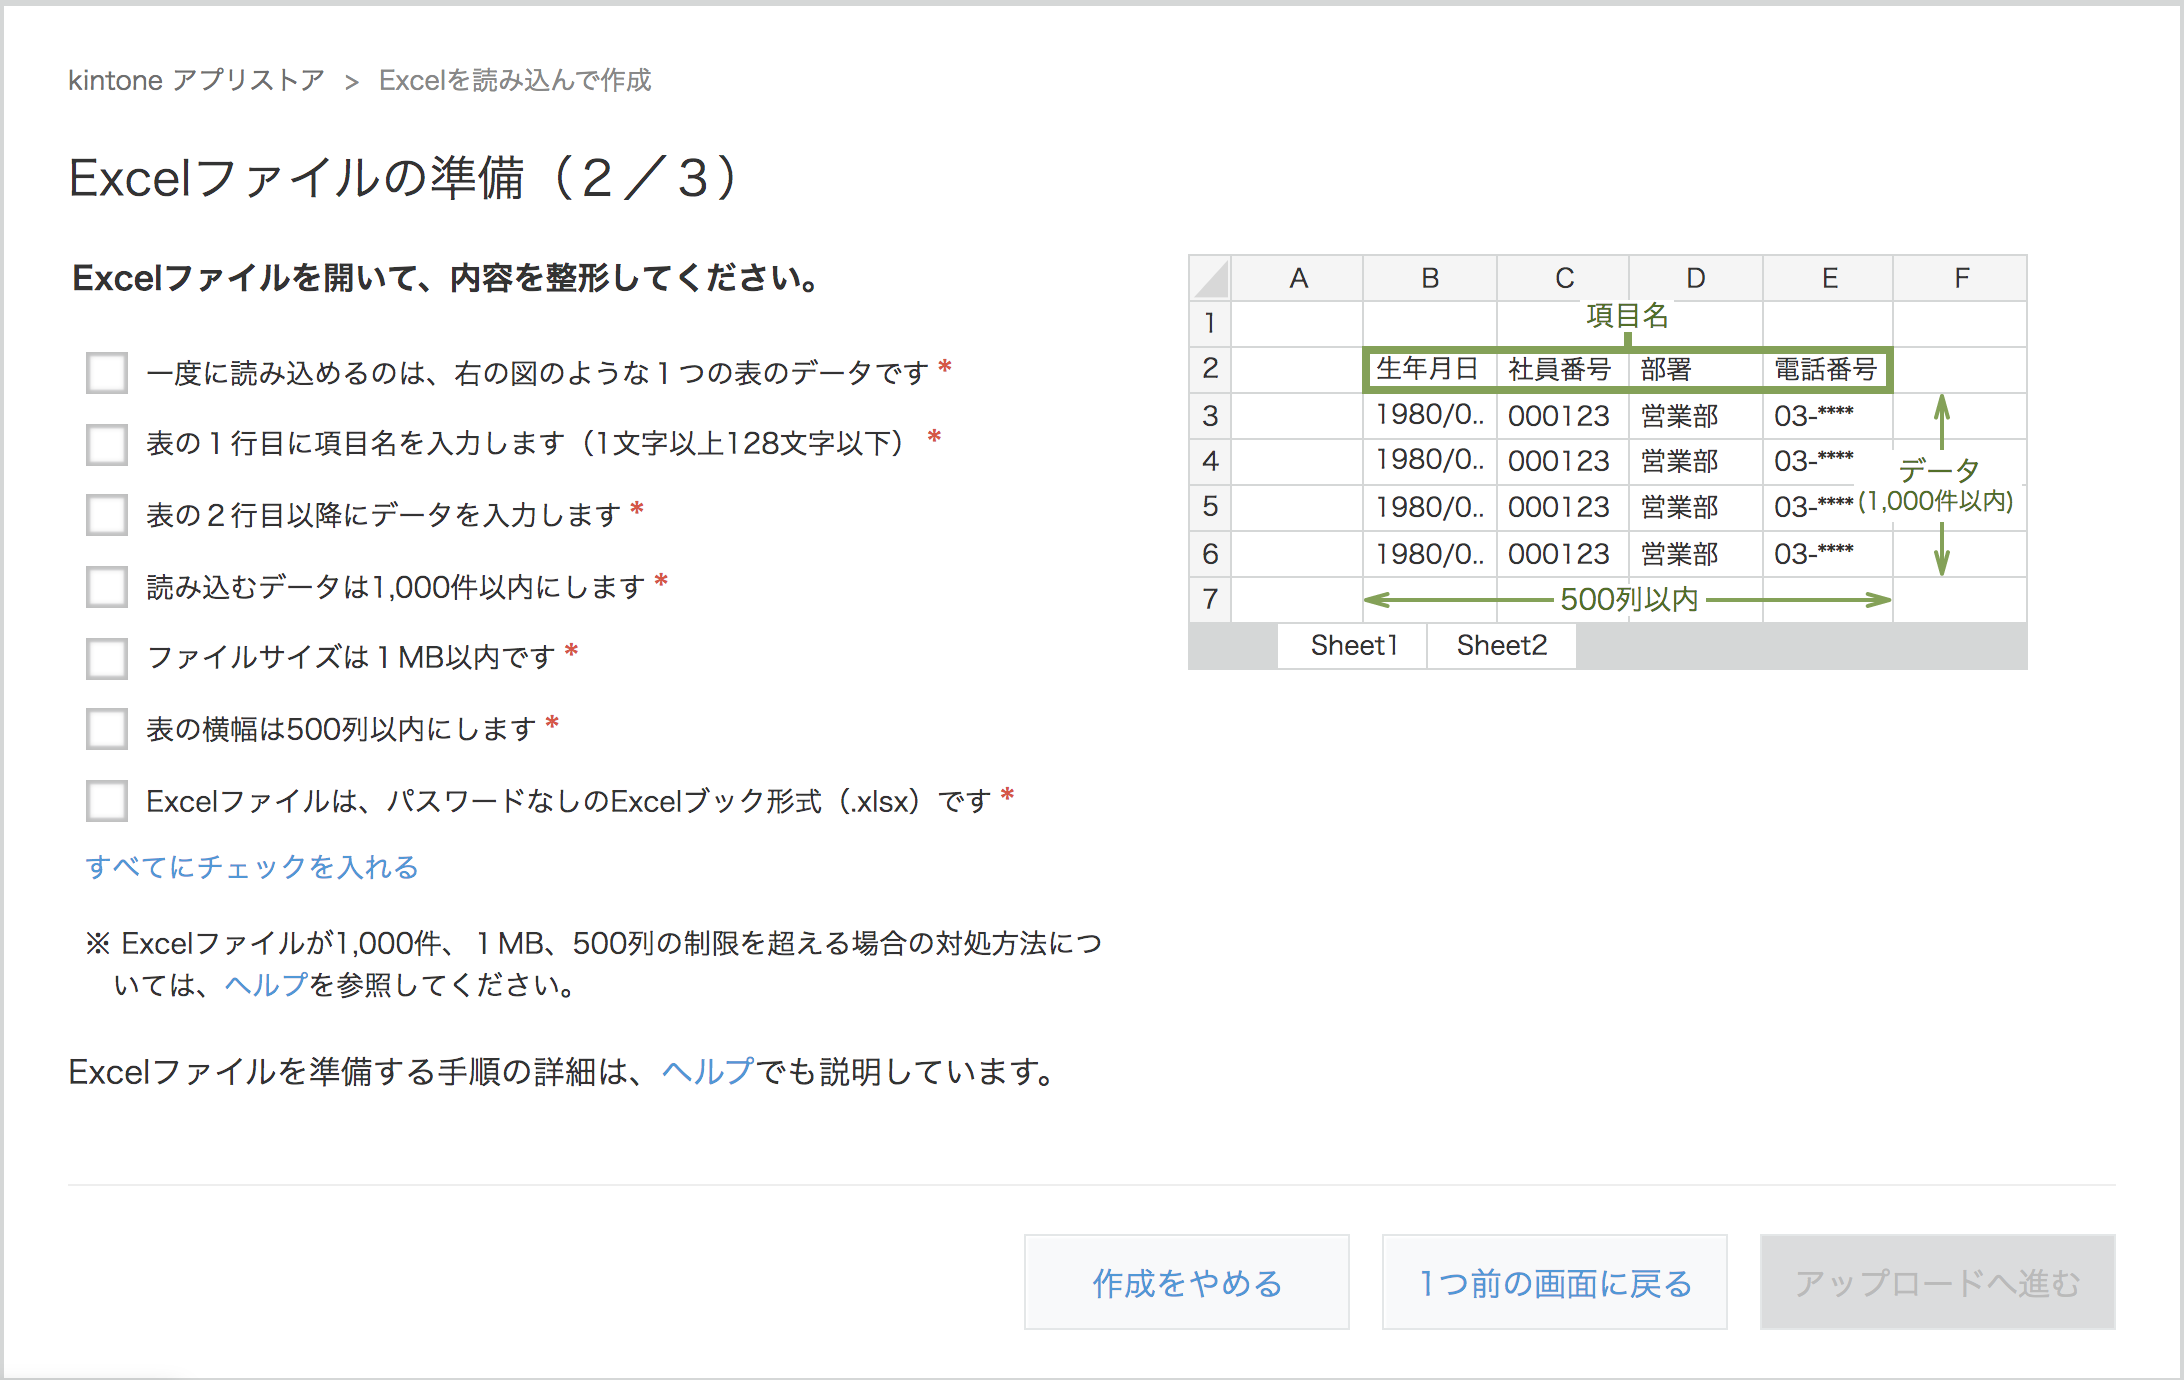Click the label '表の２行目以降にデータを入力します'

pyautogui.click(x=384, y=515)
